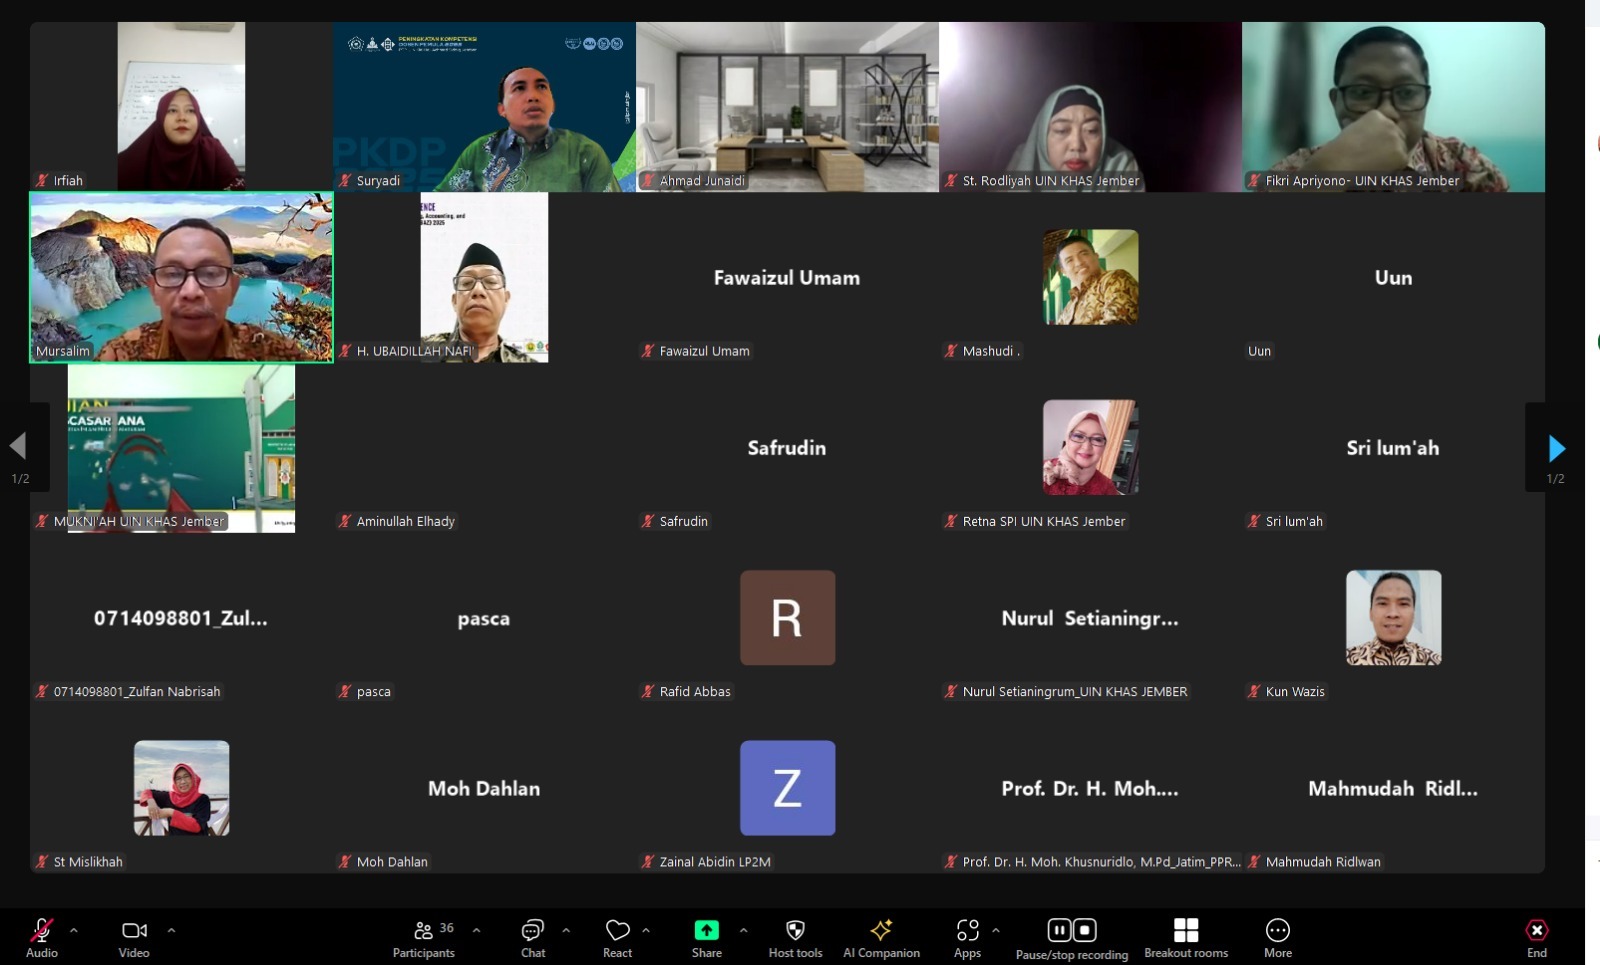Toggle the Video camera on

[x=134, y=938]
